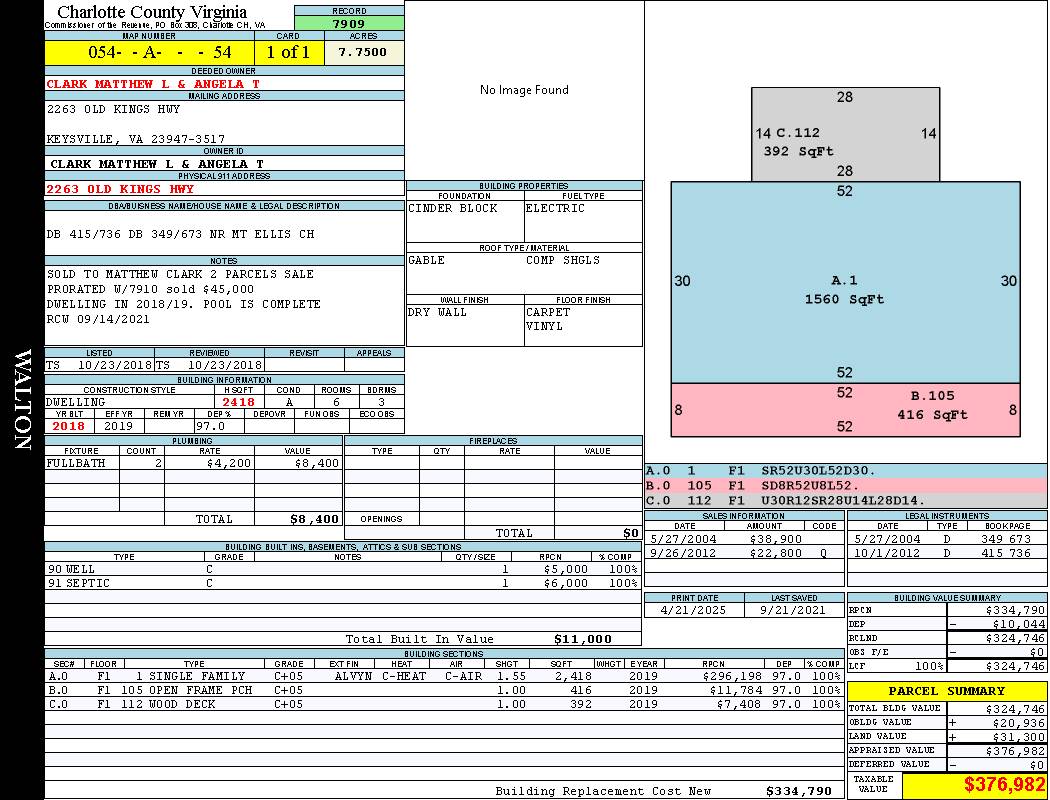
Task: Click the DWELLING construction style
Action: coord(76,402)
